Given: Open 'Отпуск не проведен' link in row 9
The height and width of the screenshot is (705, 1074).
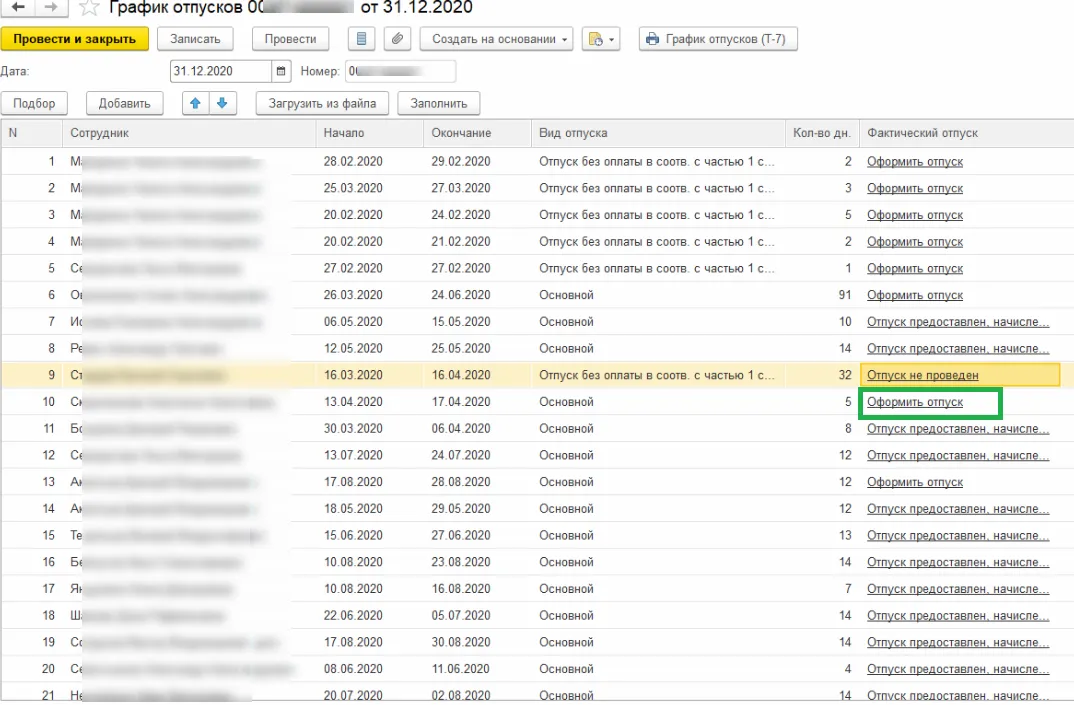Looking at the screenshot, I should (x=922, y=375).
